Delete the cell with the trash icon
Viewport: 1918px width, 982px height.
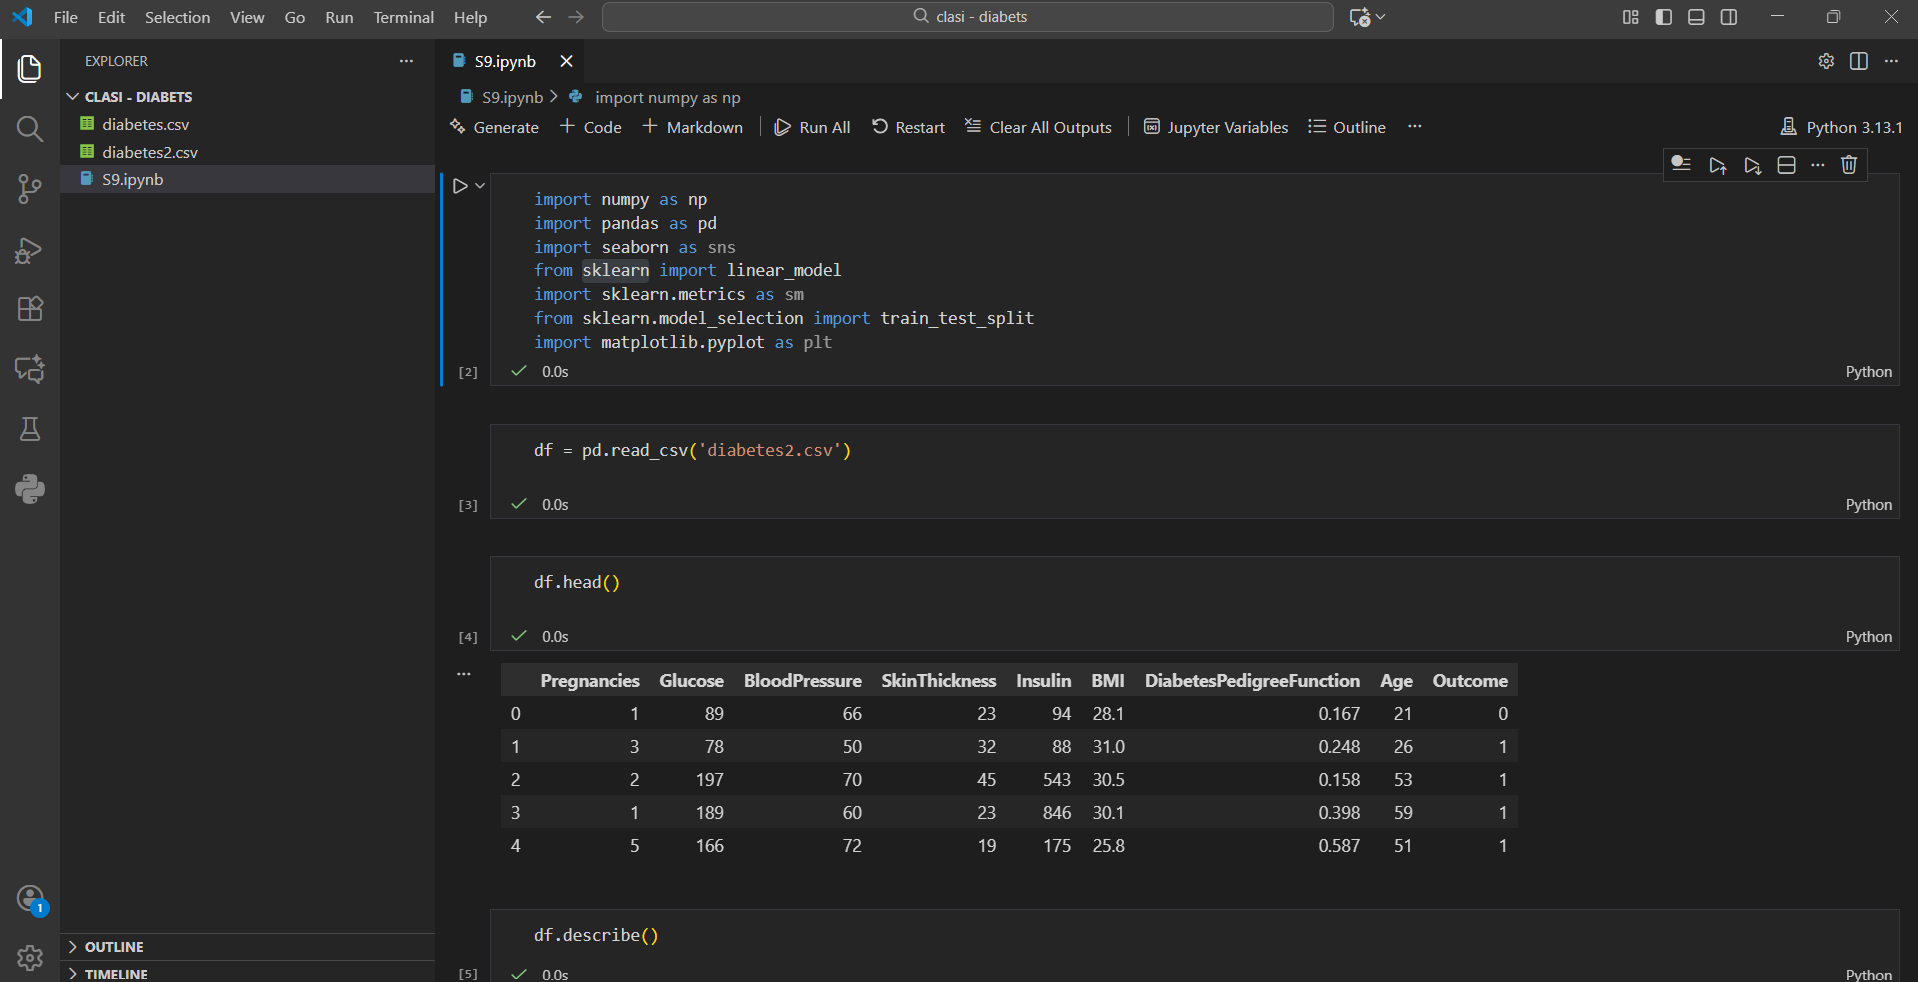(1849, 165)
